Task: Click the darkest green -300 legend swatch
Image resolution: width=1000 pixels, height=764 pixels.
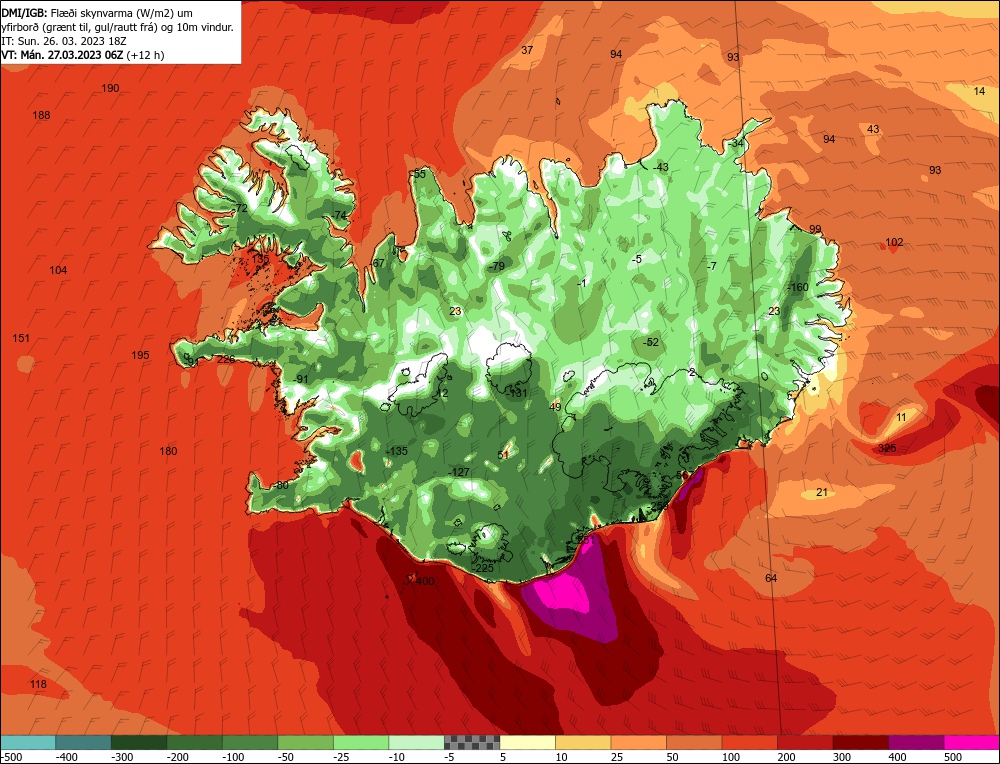Action: point(139,742)
